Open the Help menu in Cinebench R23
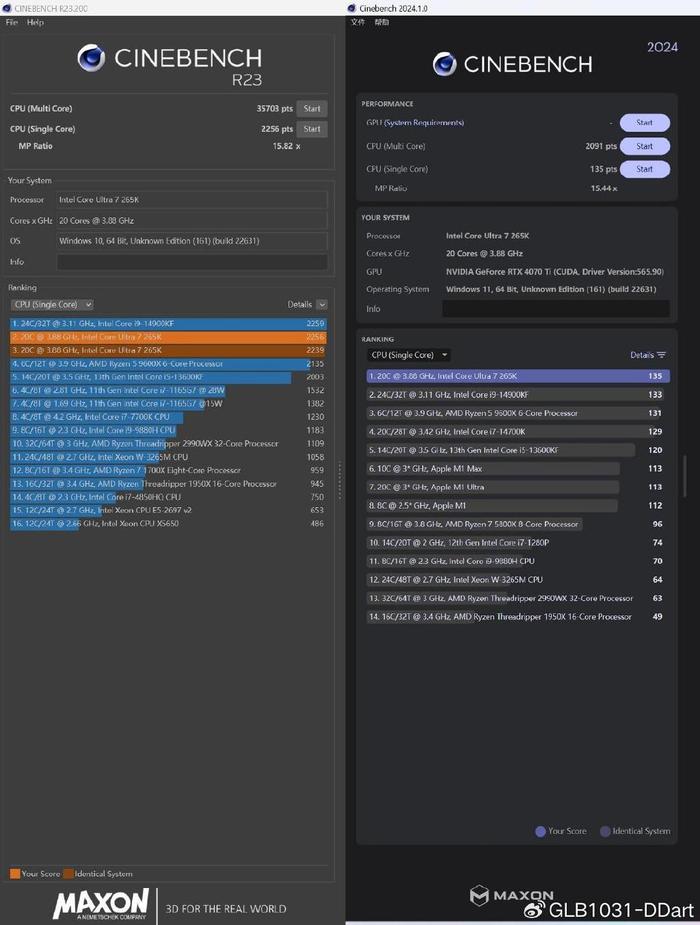Viewport: 700px width, 925px height. (35, 22)
